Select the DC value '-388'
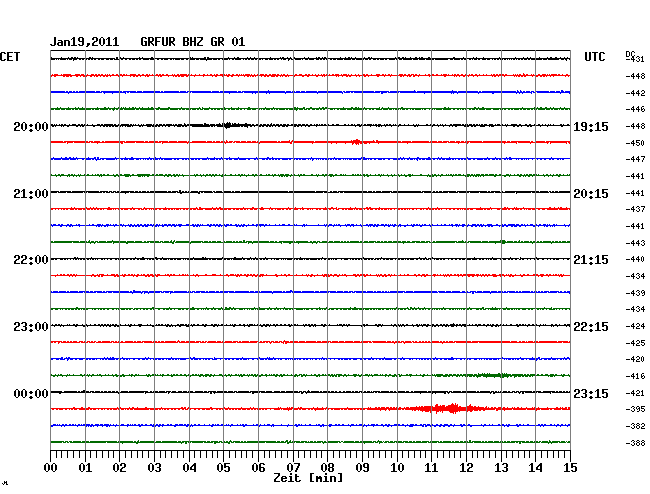 (635, 443)
